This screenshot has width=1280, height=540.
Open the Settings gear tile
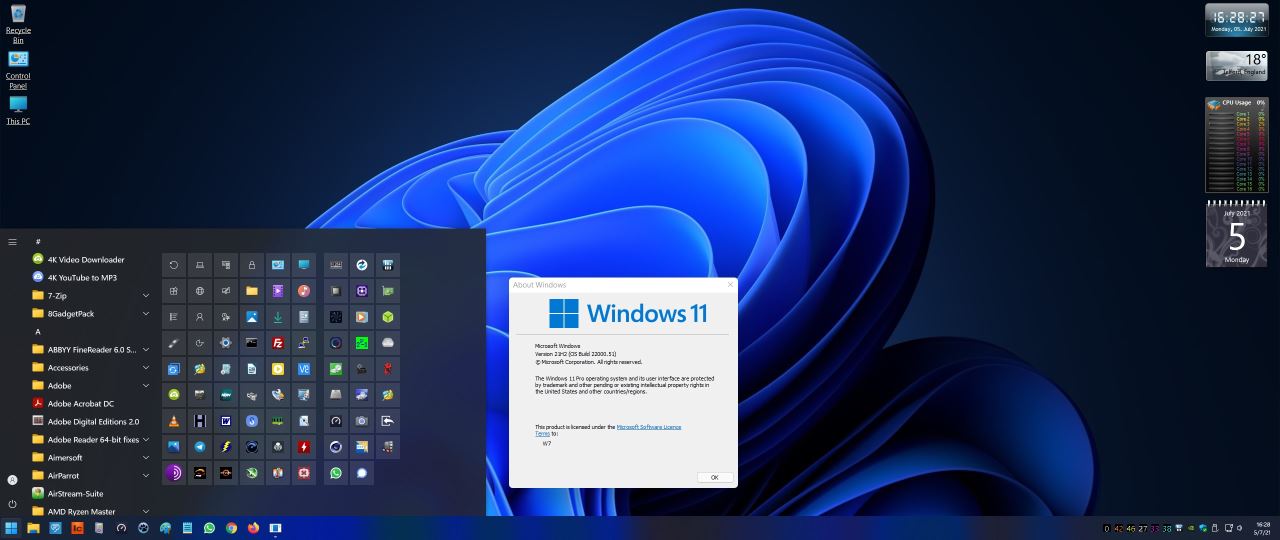tap(226, 343)
